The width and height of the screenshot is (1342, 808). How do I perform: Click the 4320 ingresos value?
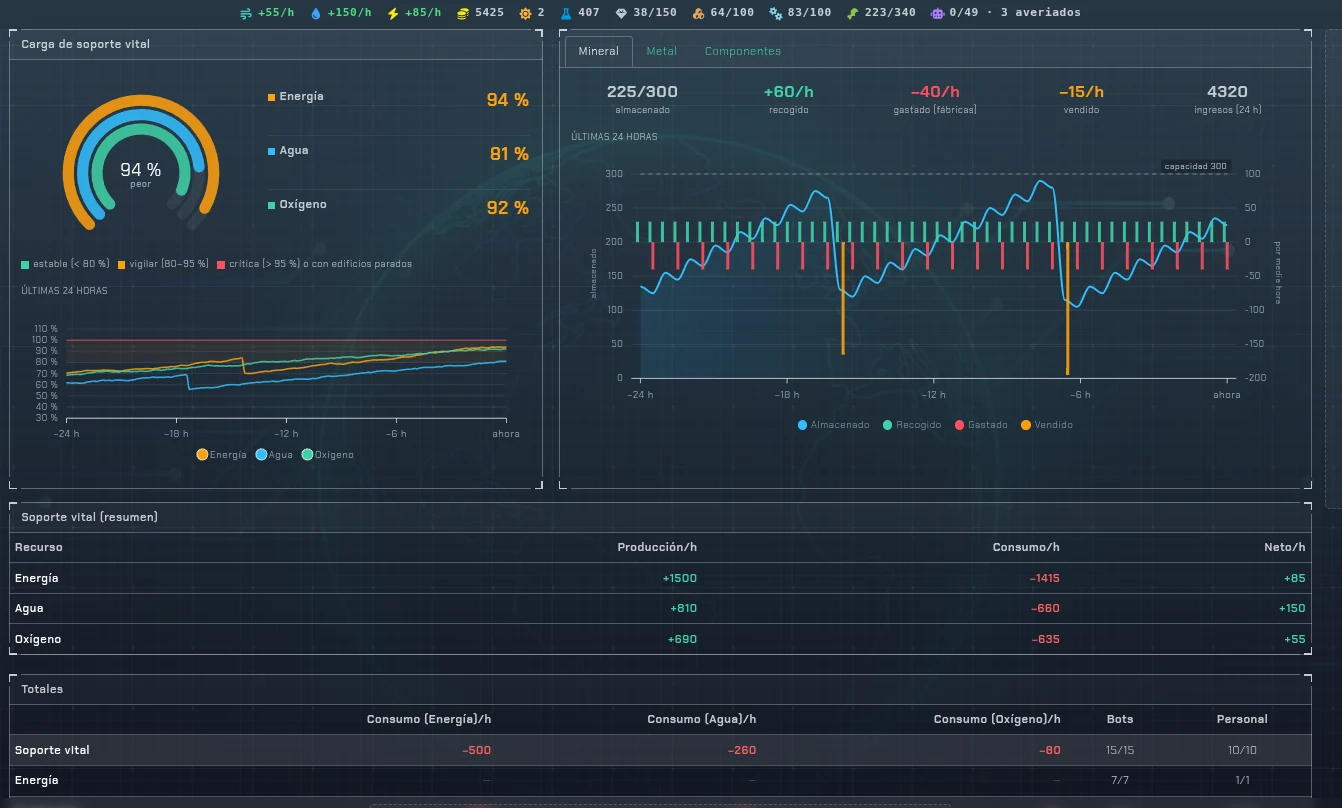pyautogui.click(x=1228, y=92)
